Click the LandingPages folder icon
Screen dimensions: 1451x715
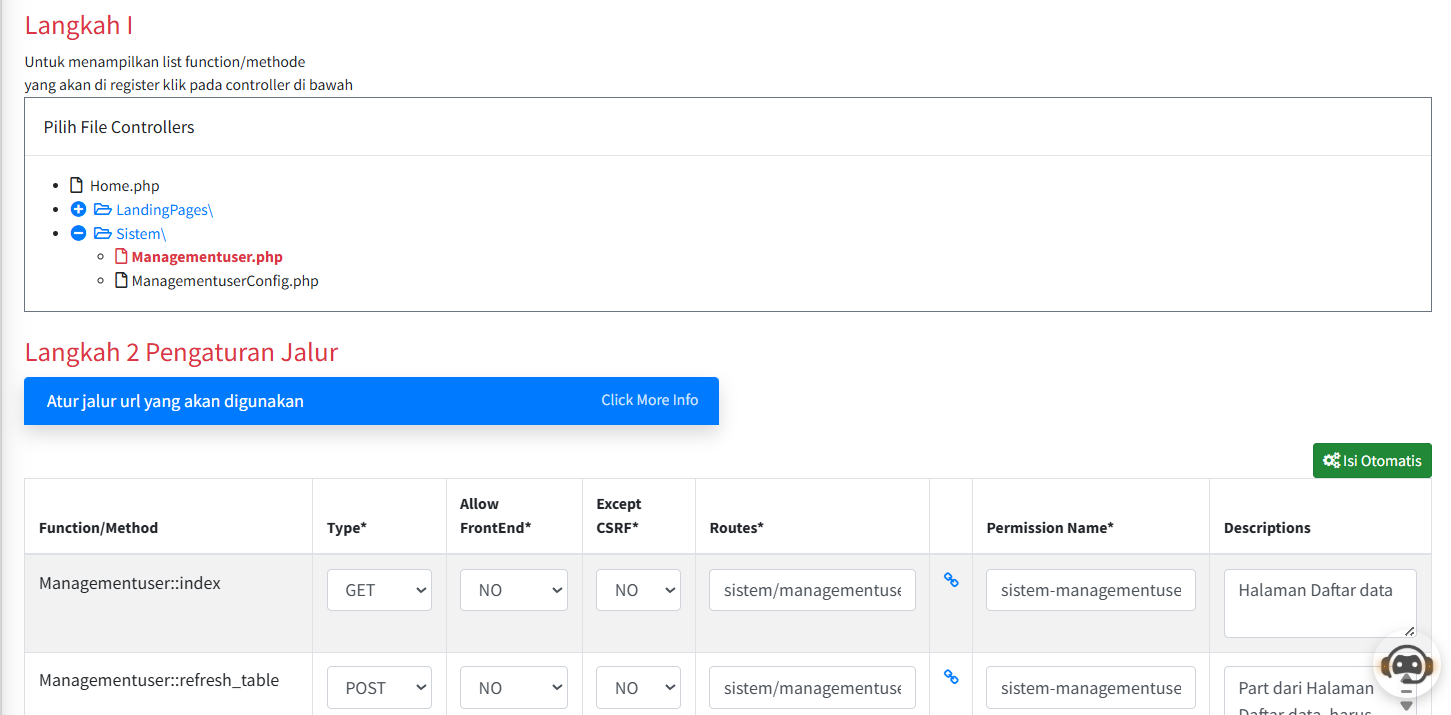point(102,210)
